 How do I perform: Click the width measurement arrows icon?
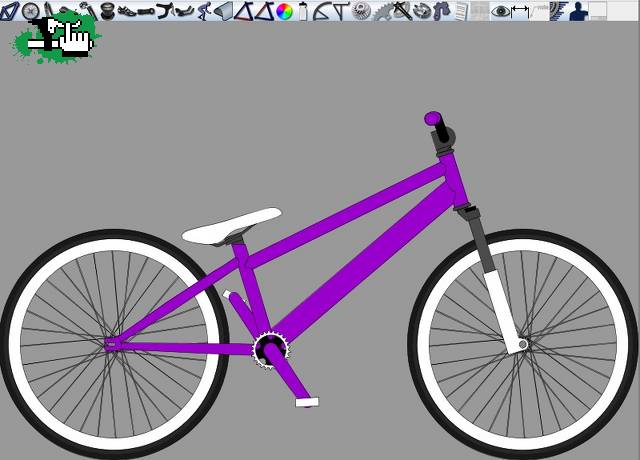pyautogui.click(x=520, y=11)
